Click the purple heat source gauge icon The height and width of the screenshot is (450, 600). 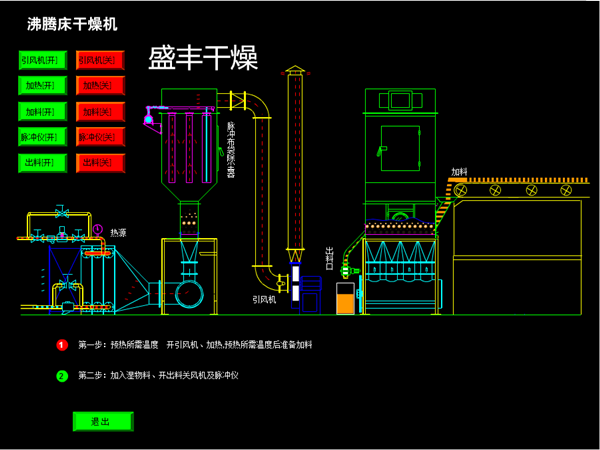point(98,229)
